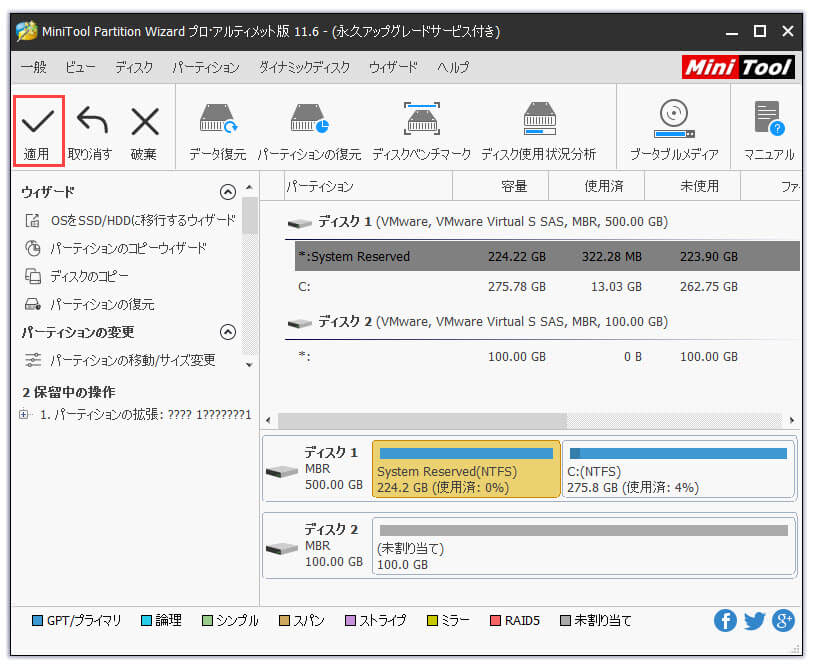Image resolution: width=813 pixels, height=664 pixels.
Task: Click 論理 legend color swatch
Action: coord(146,620)
